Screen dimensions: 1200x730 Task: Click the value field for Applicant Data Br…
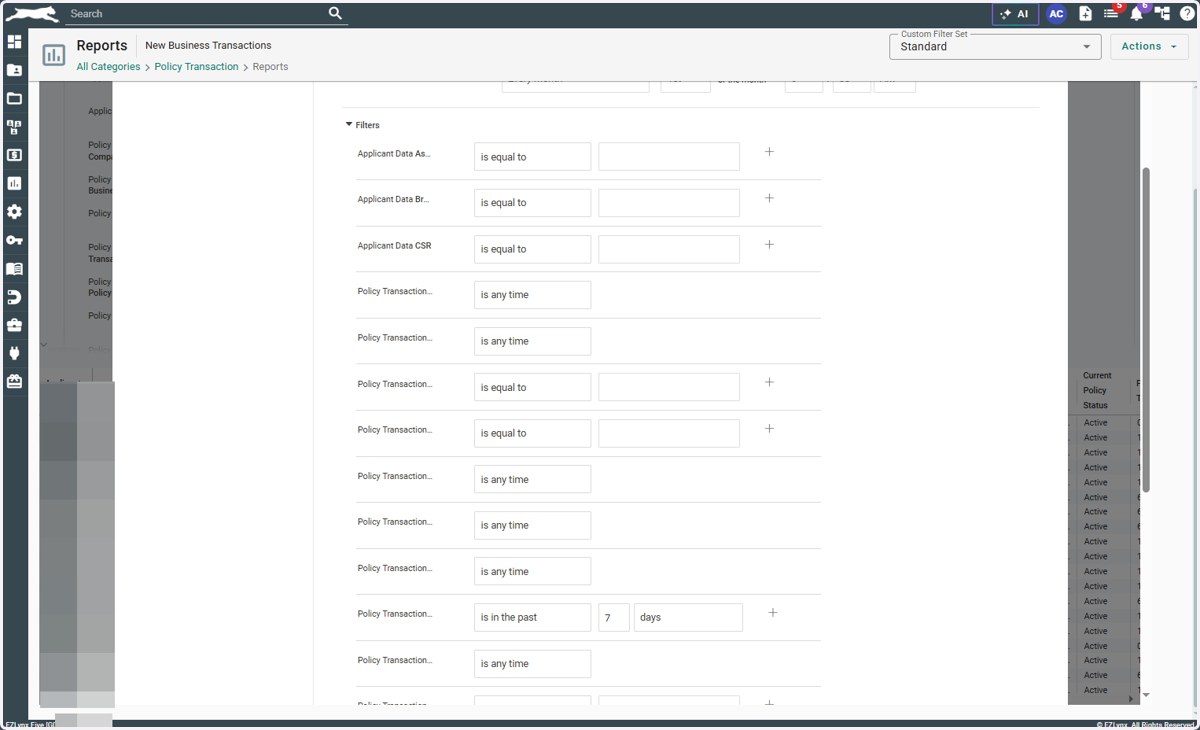click(x=669, y=203)
